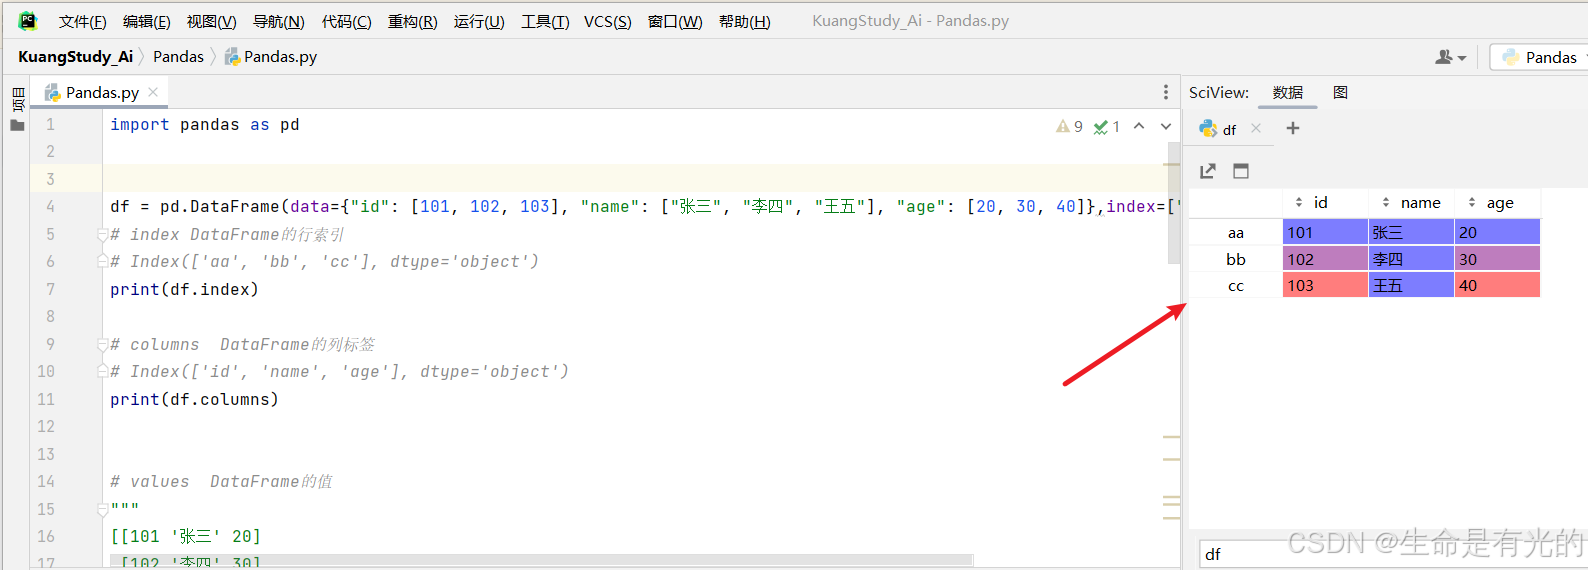Click age cell with value 40
The image size is (1588, 570).
click(1497, 285)
